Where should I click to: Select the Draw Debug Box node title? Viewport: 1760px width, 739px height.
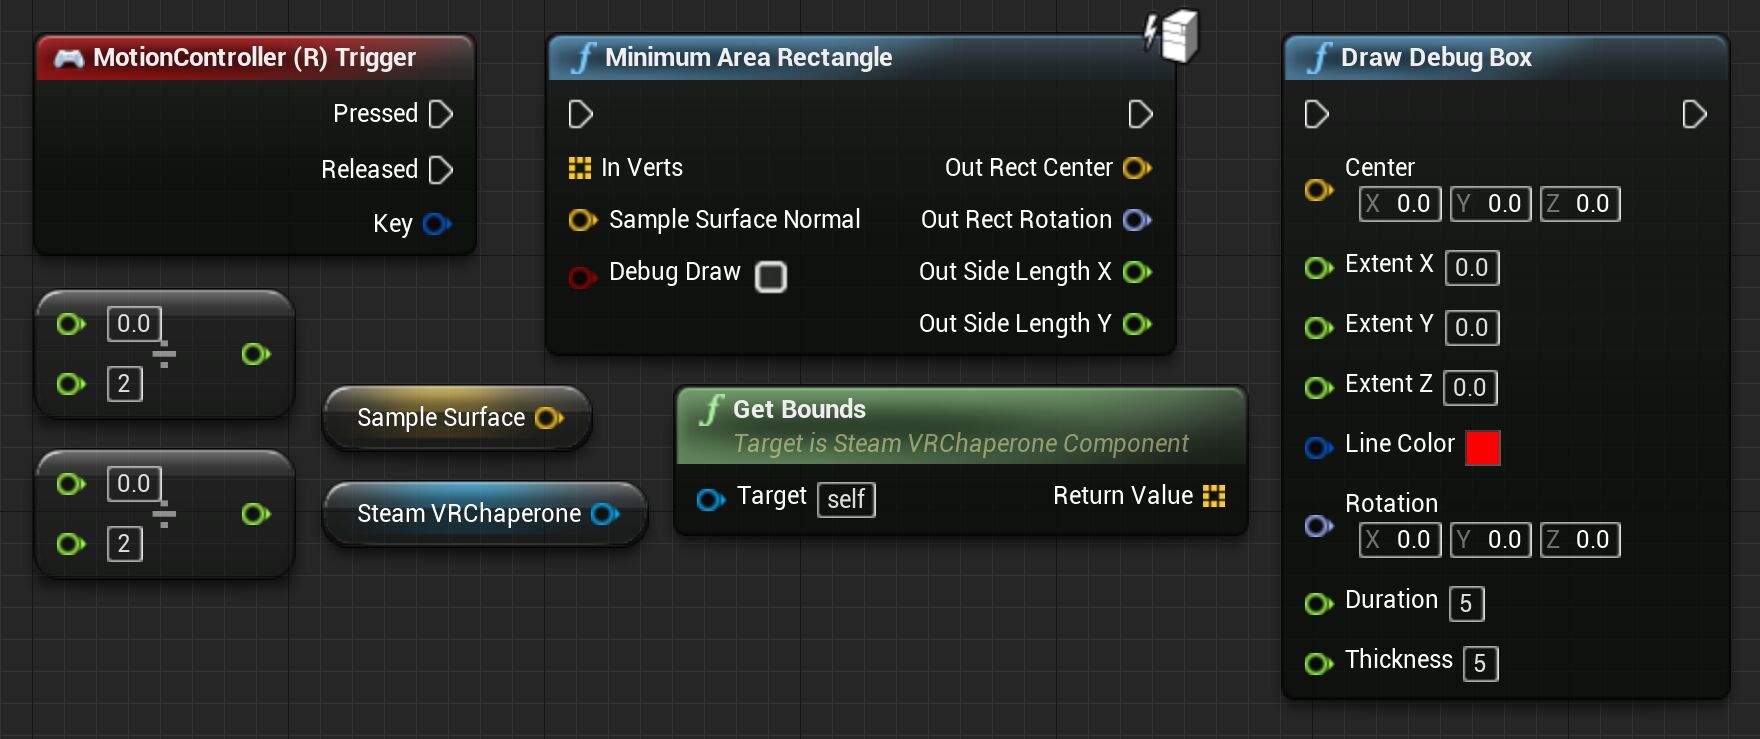[x=1435, y=58]
